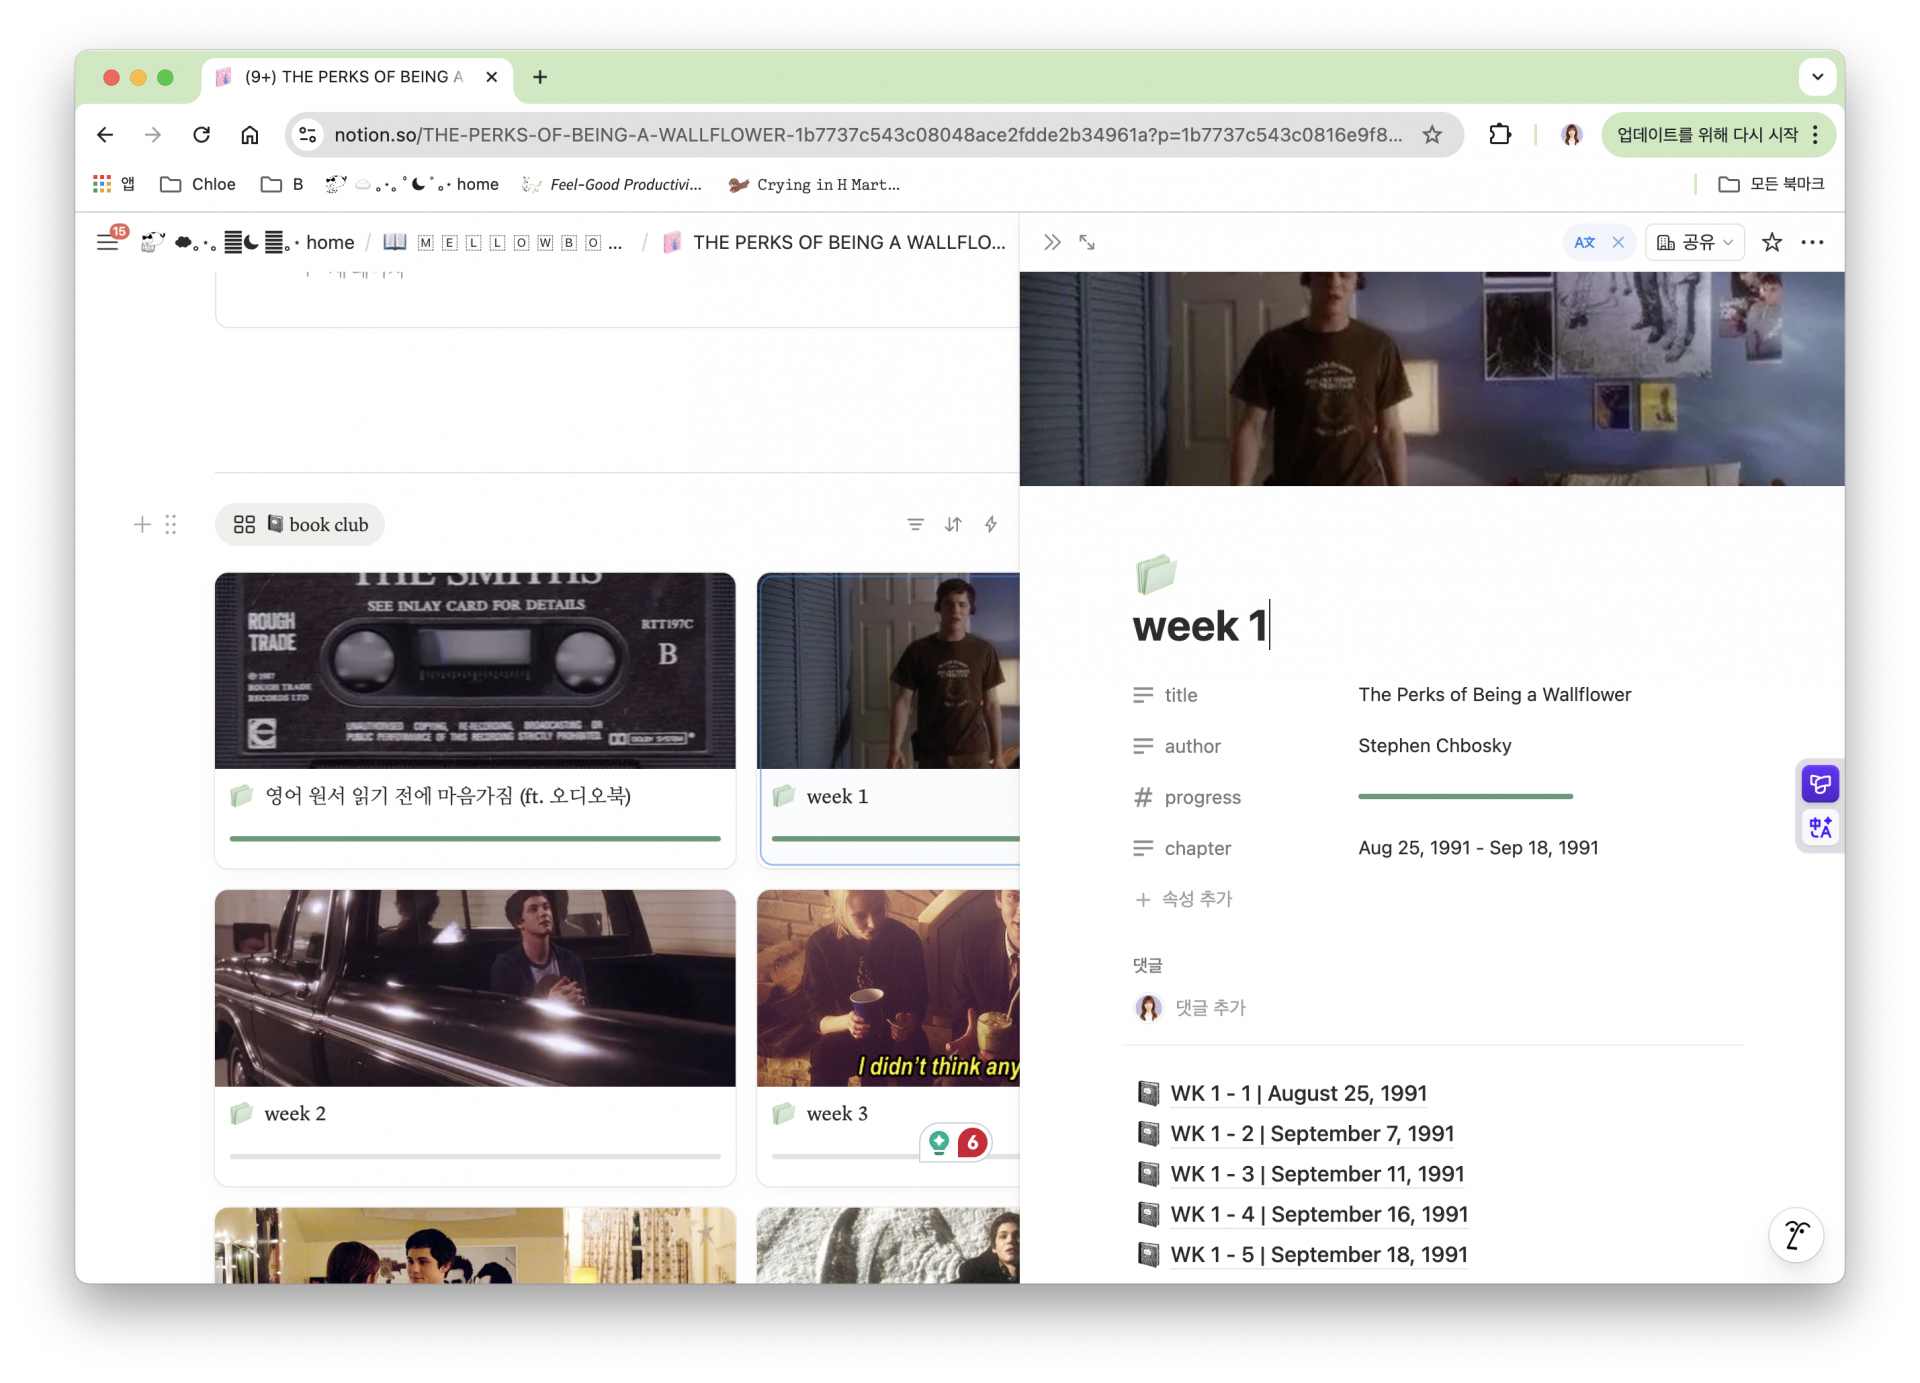Open WK 1 - 3 | September 11, 1991
Viewport: 1920px width, 1383px height.
click(x=1317, y=1174)
